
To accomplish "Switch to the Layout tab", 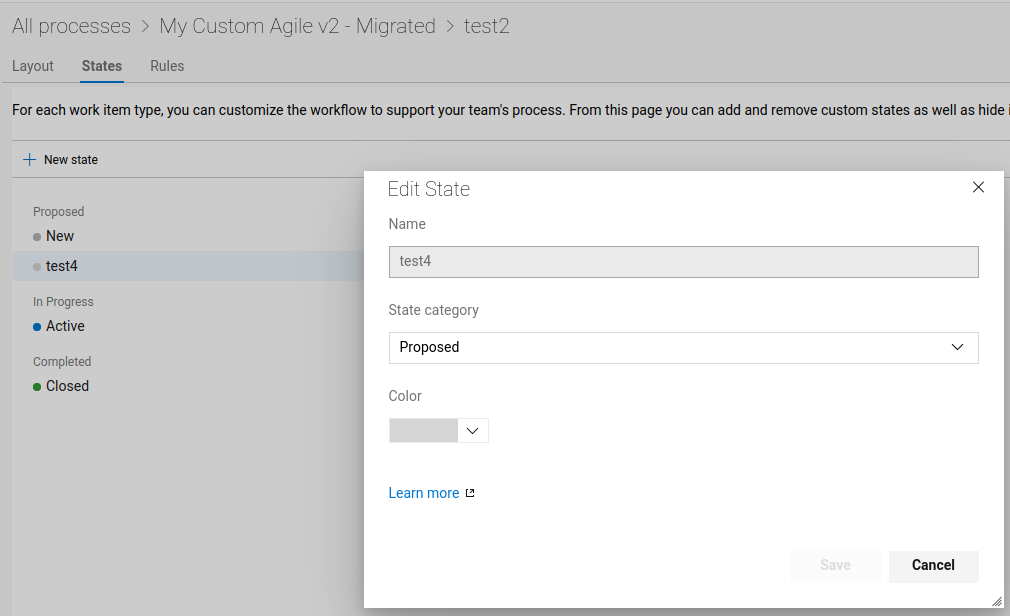I will (x=33, y=66).
